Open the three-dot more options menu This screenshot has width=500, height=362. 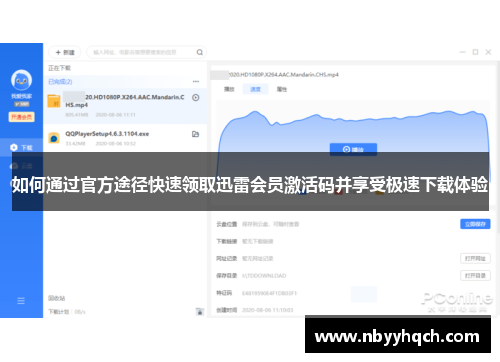point(196,82)
